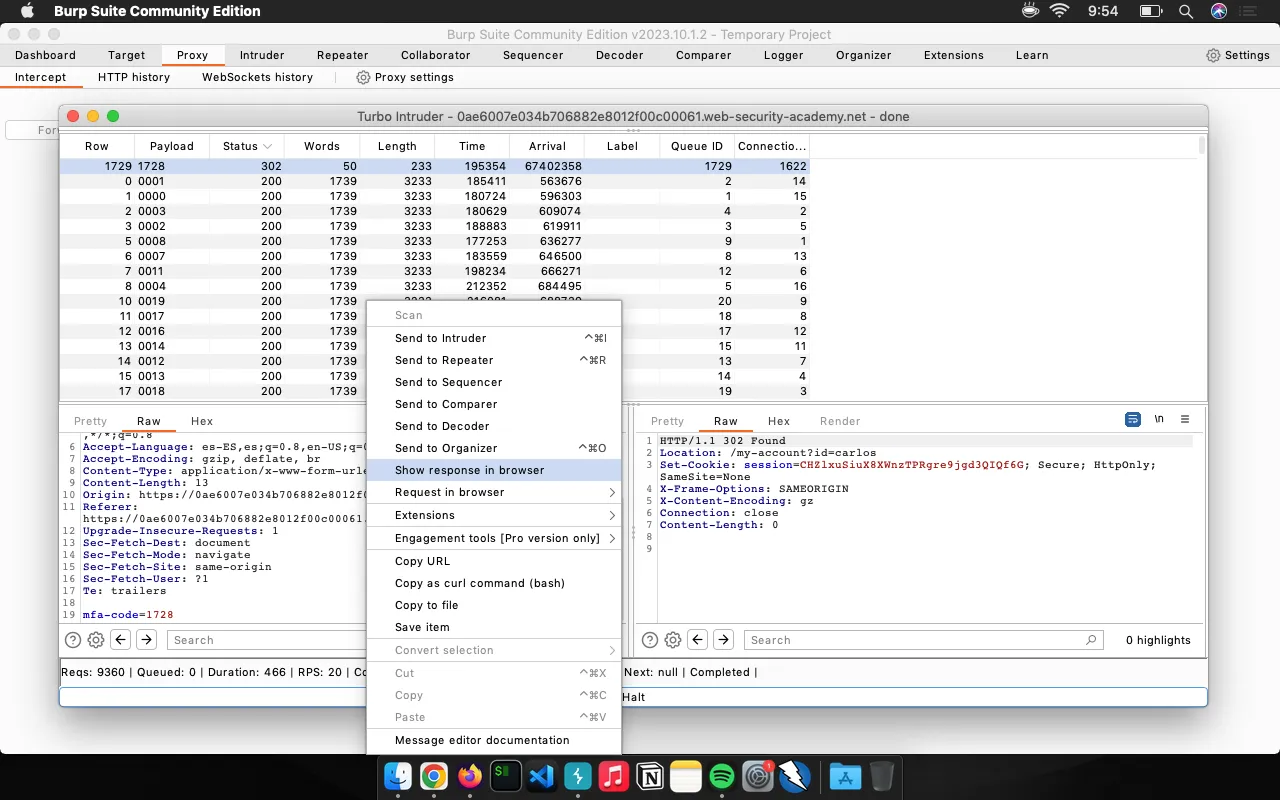
Task: Toggle line wrap icon in response panel
Action: pos(1133,420)
